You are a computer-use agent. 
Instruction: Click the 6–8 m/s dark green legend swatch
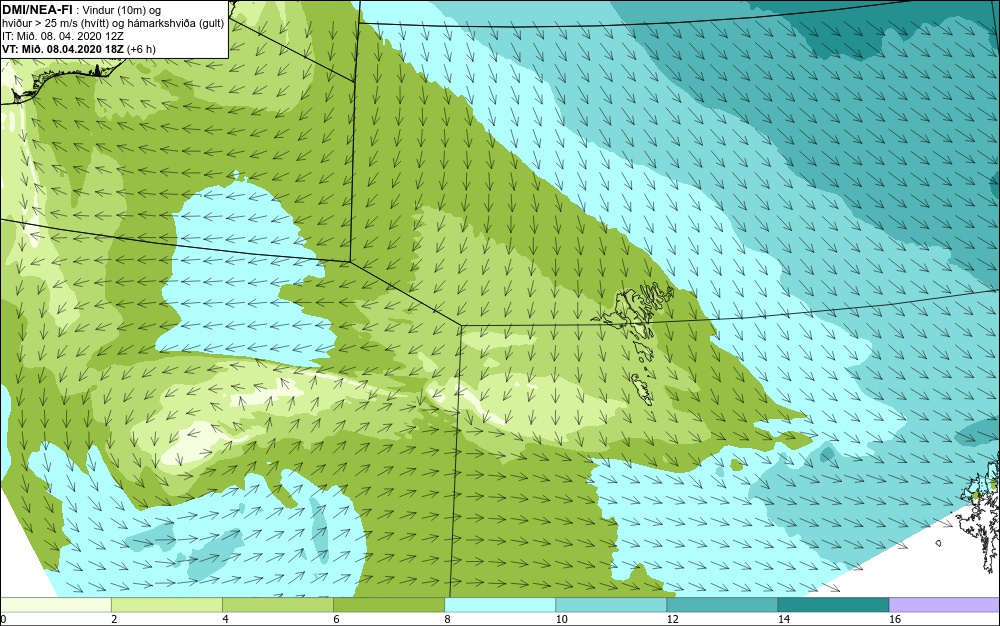point(388,605)
